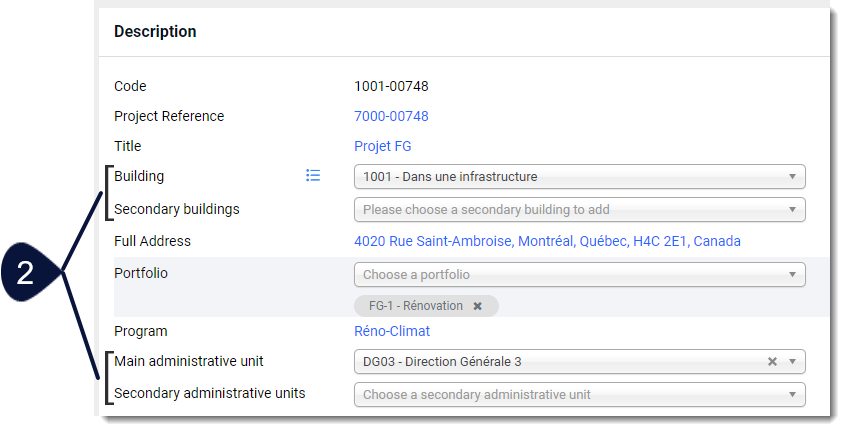The image size is (845, 431).
Task: Click the Projet FG title link
Action: tap(383, 146)
